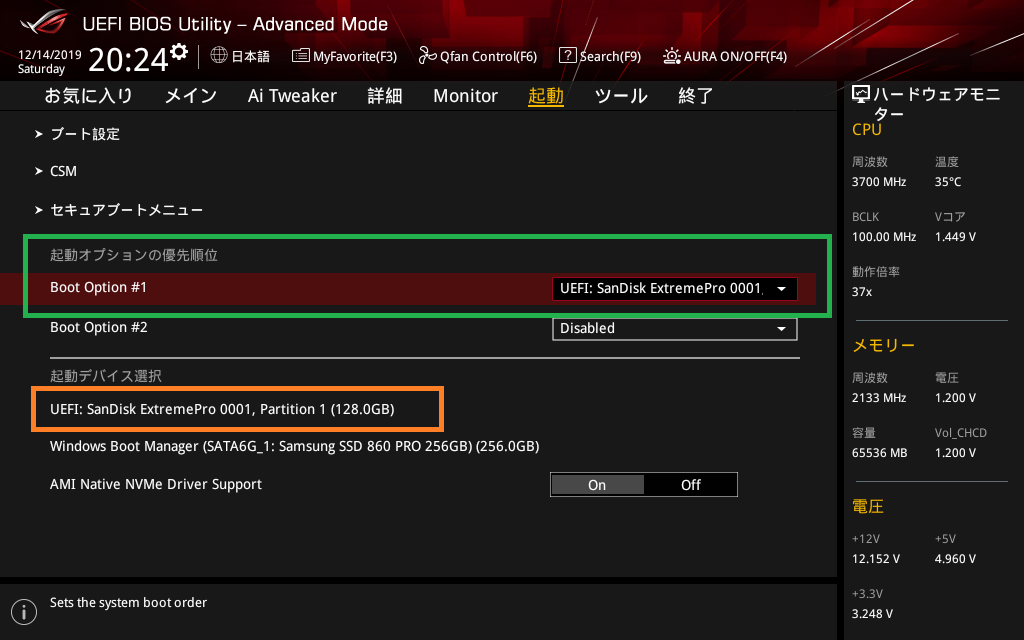Click the Search question mark icon
The image size is (1024, 640).
[568, 56]
